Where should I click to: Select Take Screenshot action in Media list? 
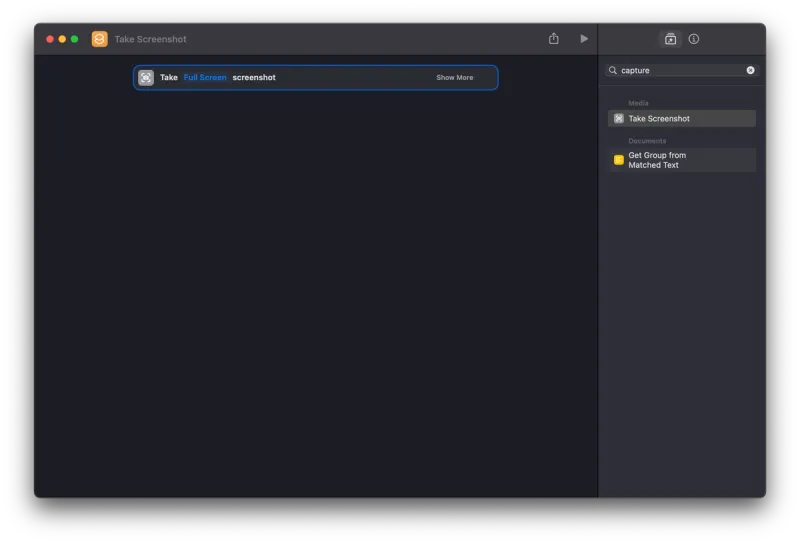(682, 118)
